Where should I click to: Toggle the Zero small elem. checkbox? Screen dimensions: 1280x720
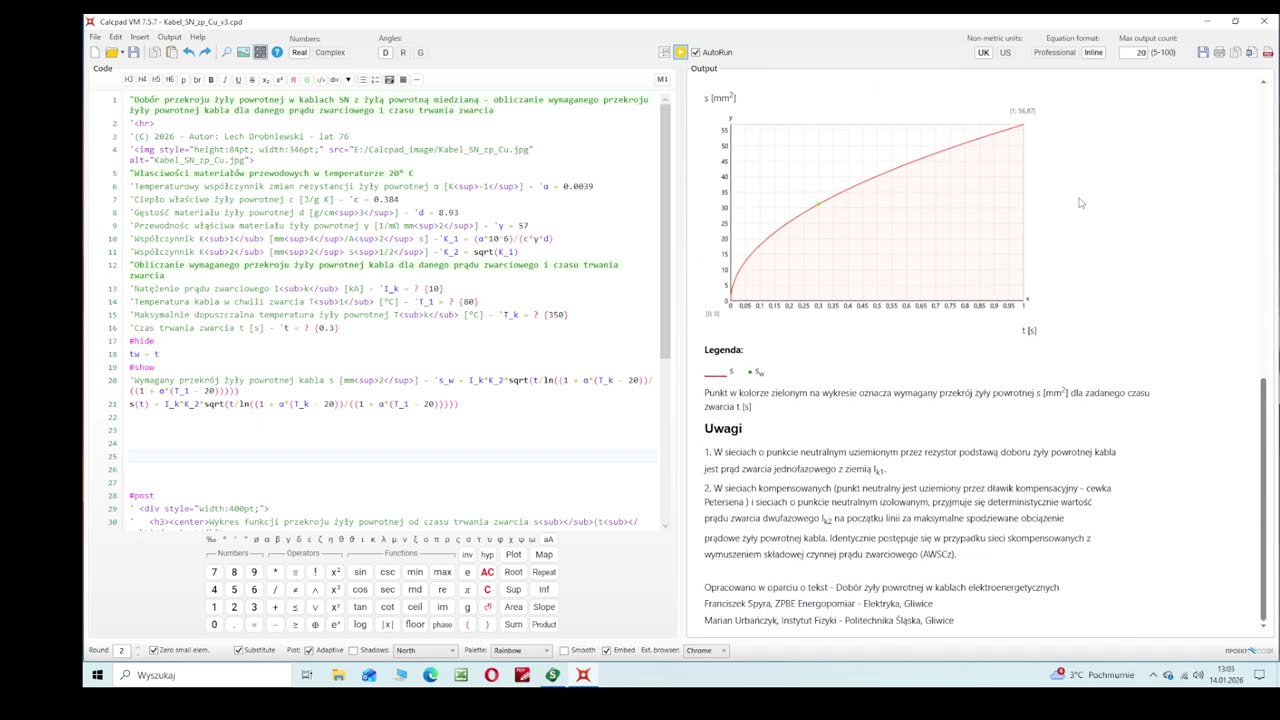coord(153,650)
